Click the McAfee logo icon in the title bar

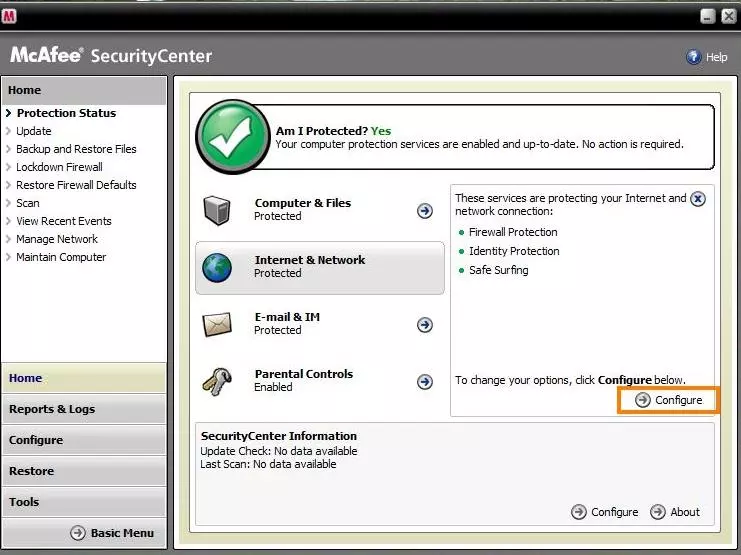9,16
